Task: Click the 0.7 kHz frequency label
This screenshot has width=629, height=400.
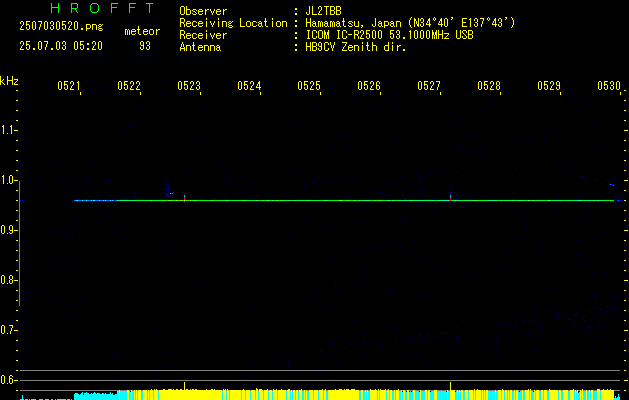Action: click(x=8, y=330)
